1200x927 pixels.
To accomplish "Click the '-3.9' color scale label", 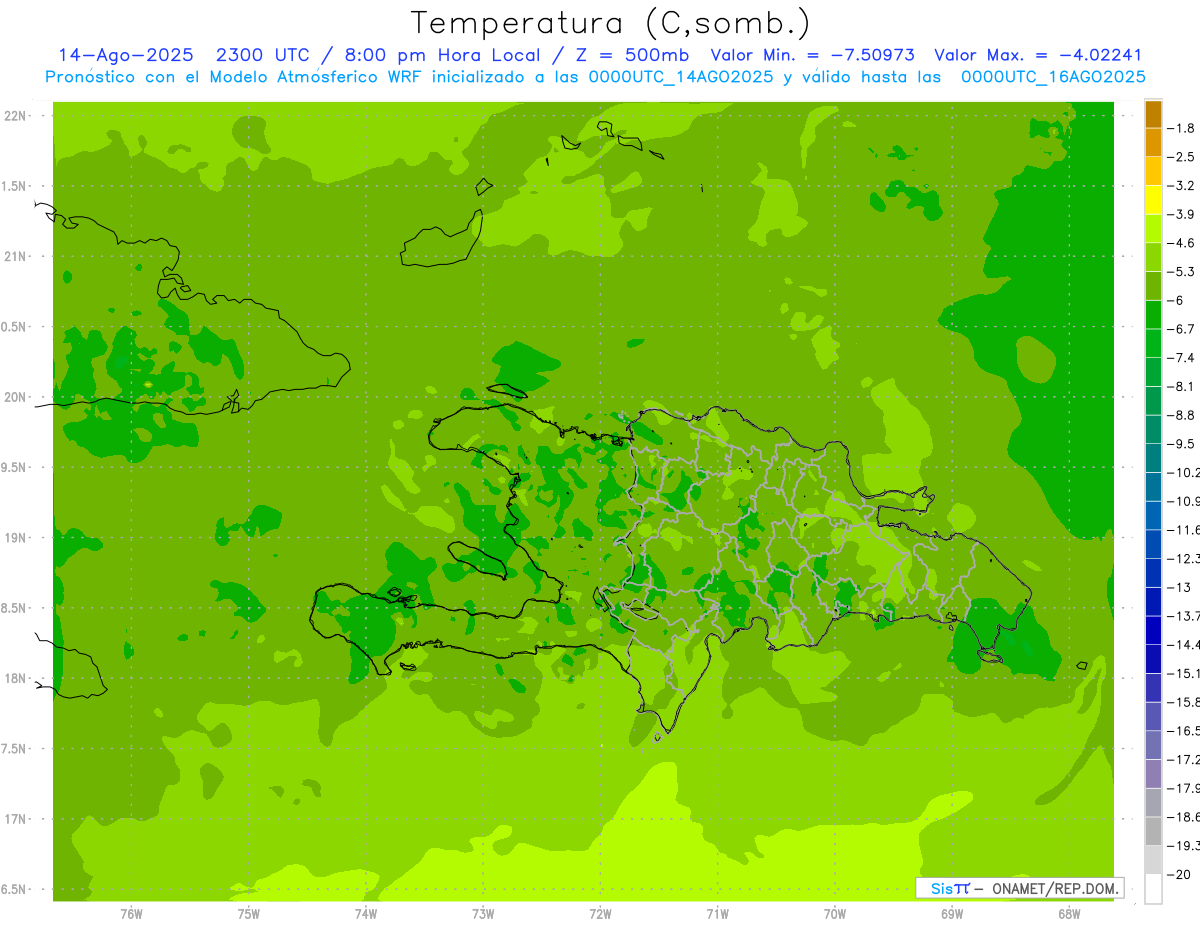I will (1182, 214).
